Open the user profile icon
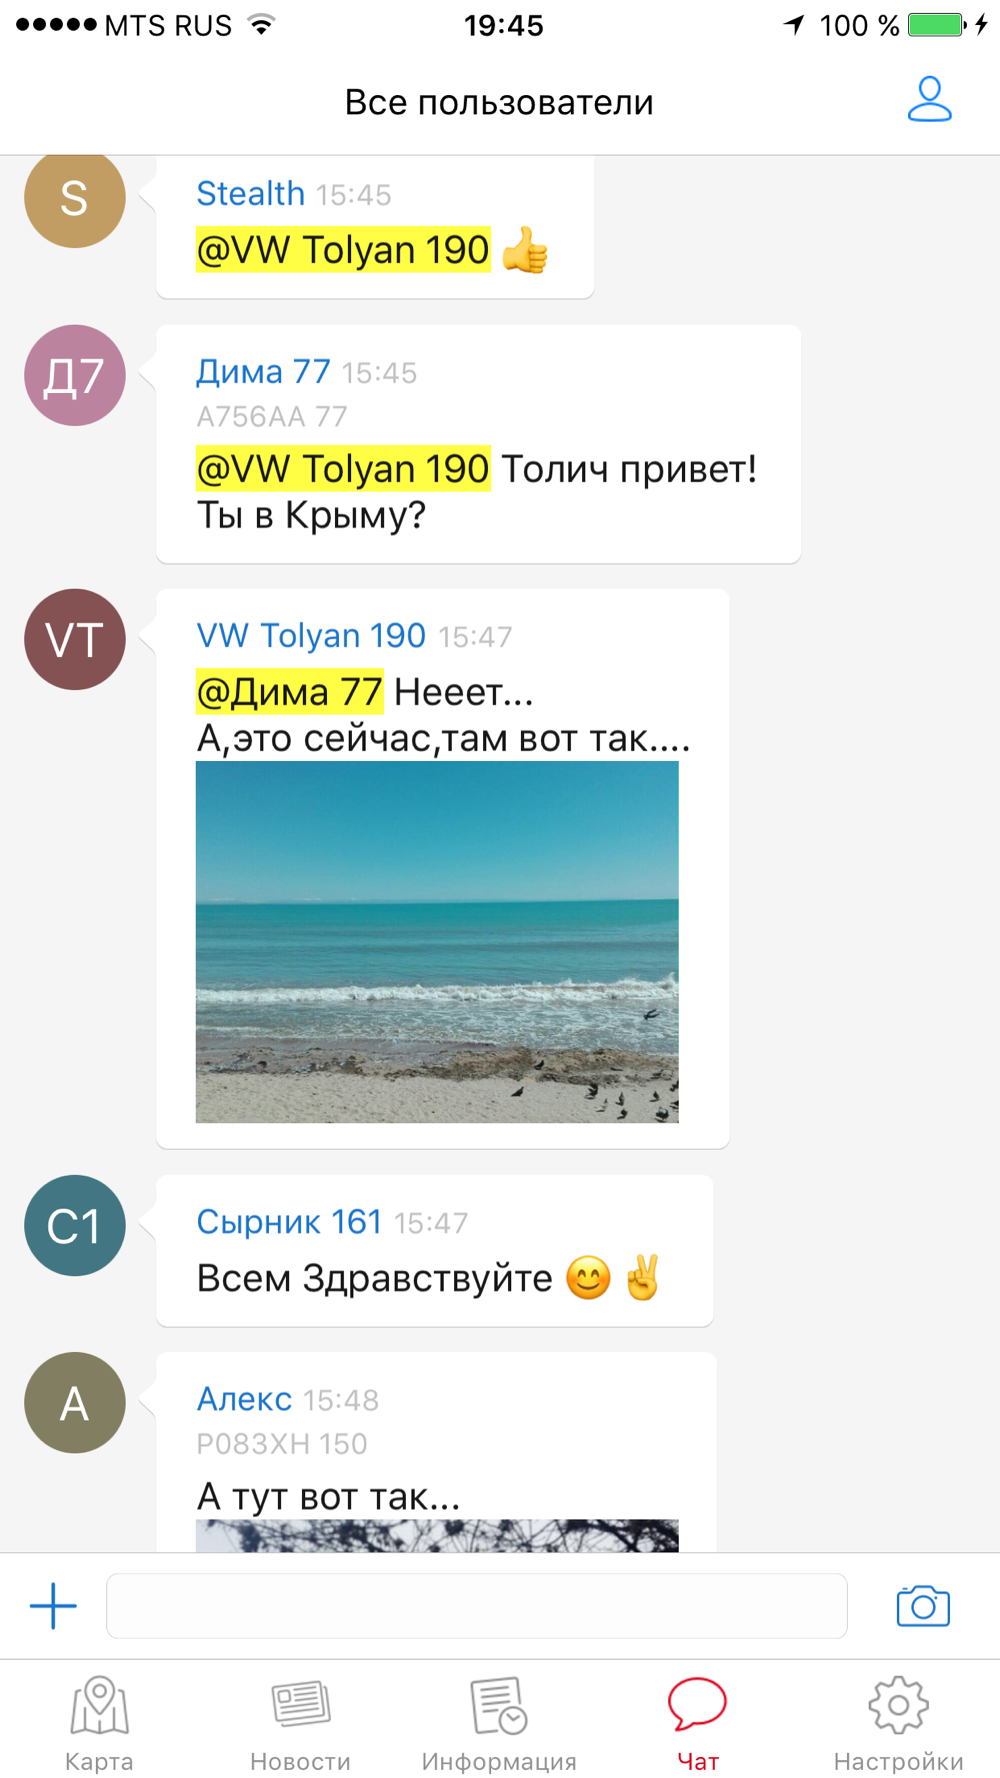Viewport: 1000px width, 1778px height. pyautogui.click(x=929, y=100)
